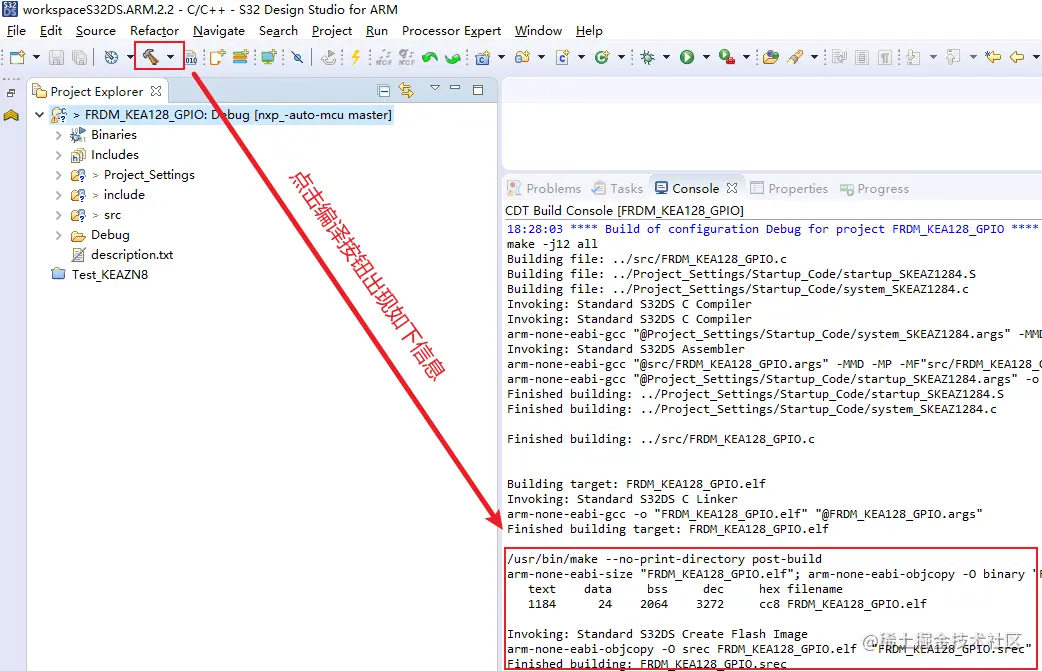Click the New C/C++ Project icon
Viewport: 1042px width, 671px height.
(482, 58)
